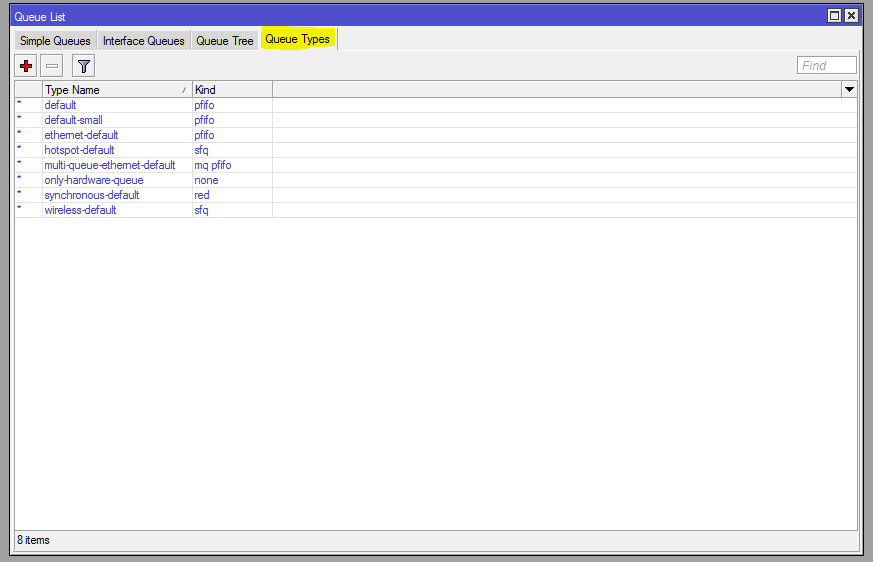Sort by the Kind column header
Screen dimensions: 873x562
(x=231, y=90)
